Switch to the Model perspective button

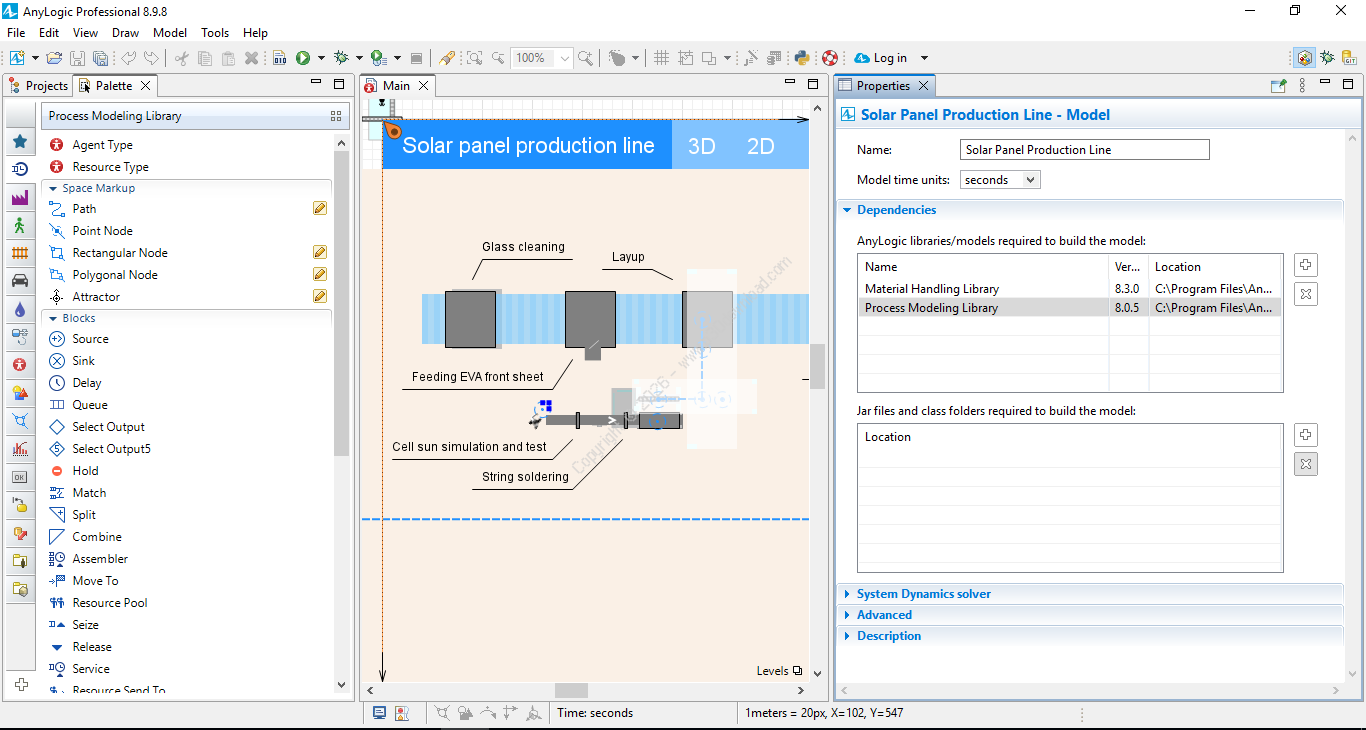[1304, 58]
